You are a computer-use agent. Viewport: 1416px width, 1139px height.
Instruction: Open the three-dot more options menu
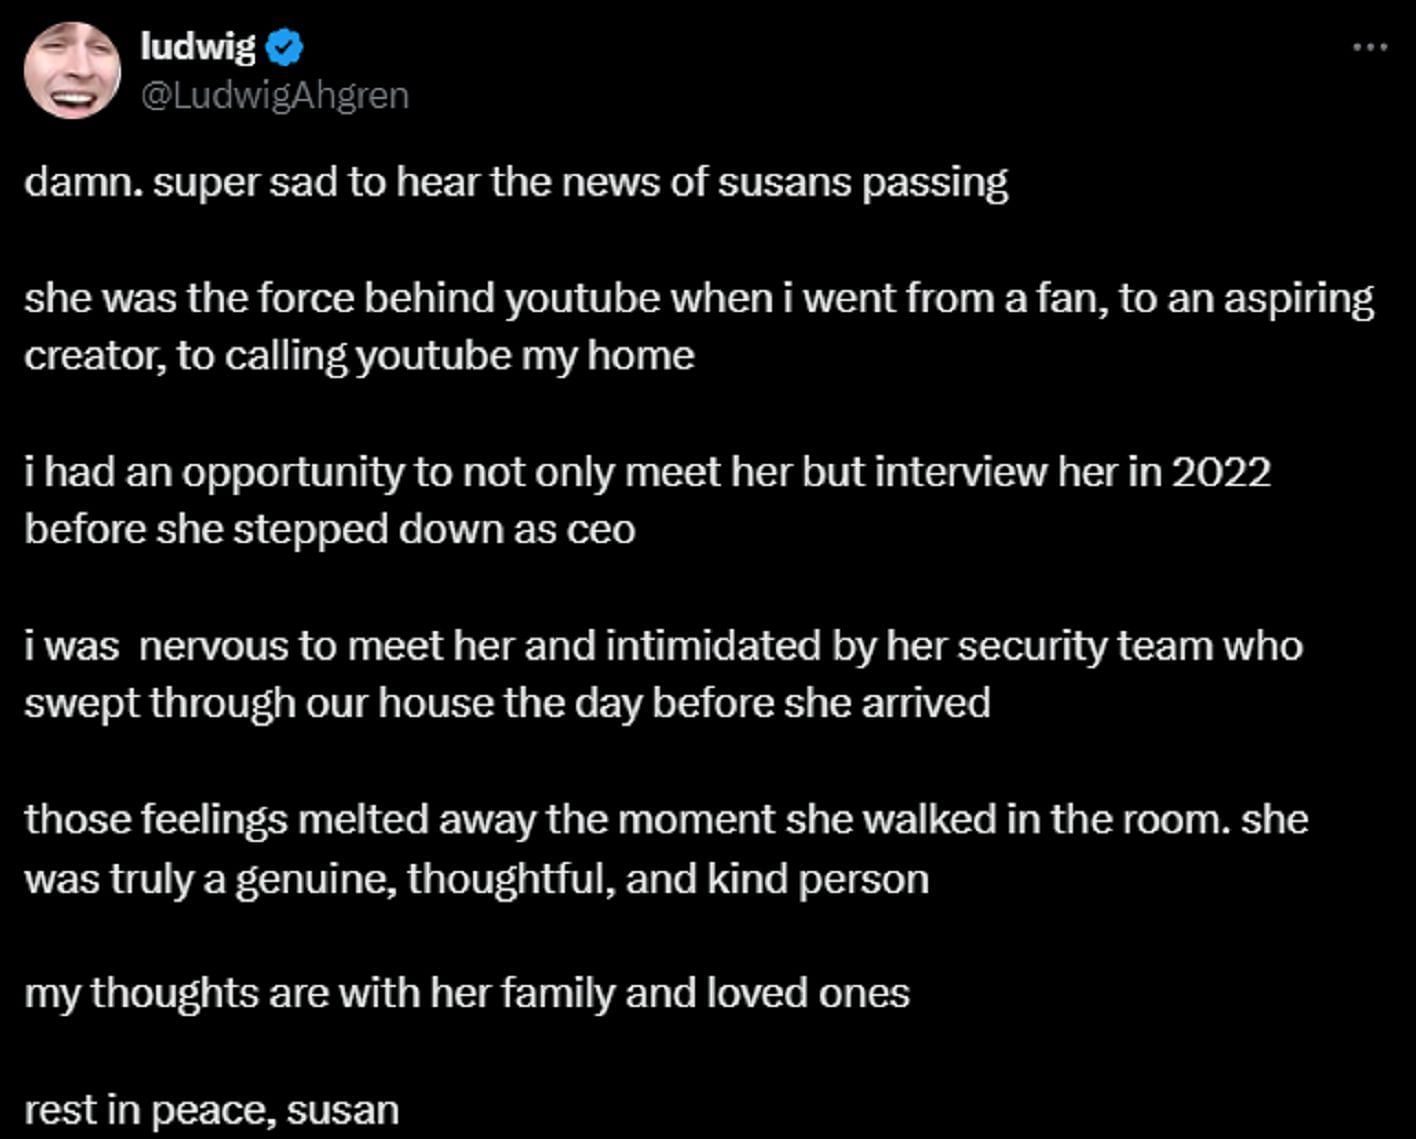pyautogui.click(x=1370, y=47)
